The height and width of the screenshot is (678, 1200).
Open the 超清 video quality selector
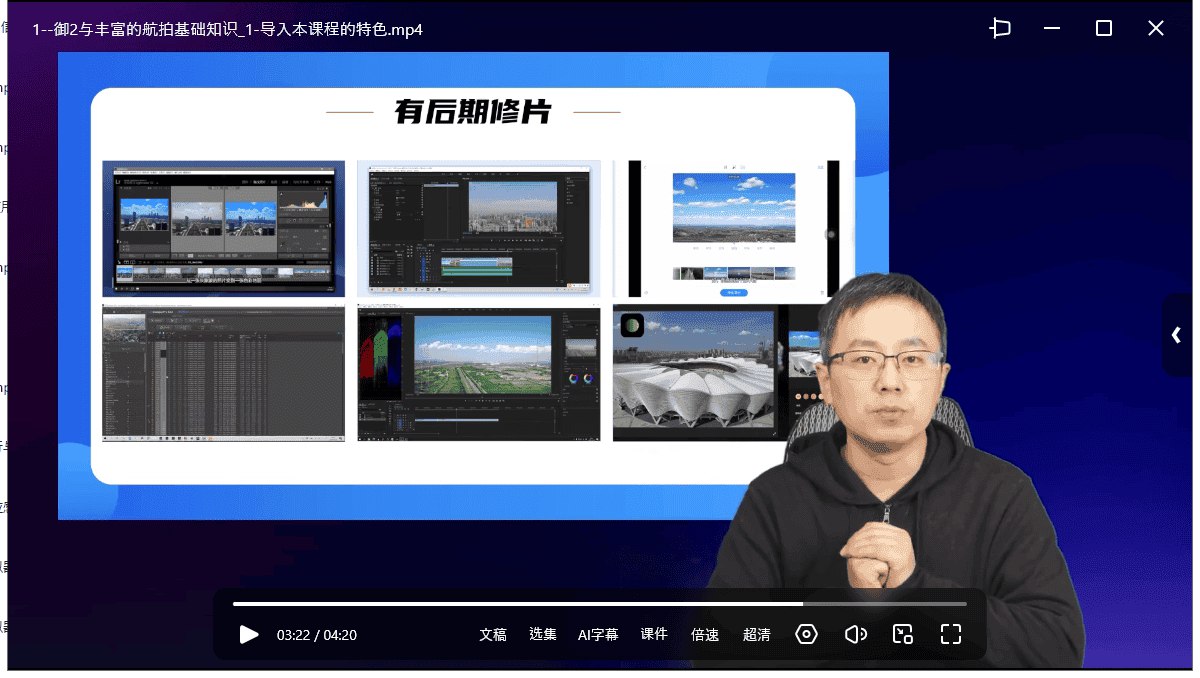756,634
